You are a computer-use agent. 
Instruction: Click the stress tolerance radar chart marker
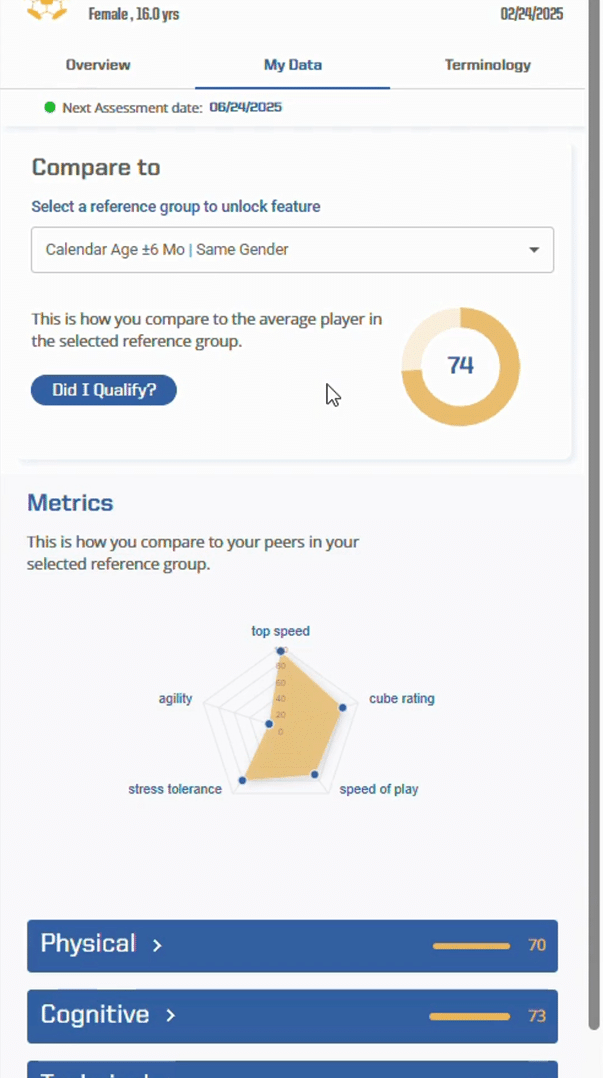click(x=242, y=779)
